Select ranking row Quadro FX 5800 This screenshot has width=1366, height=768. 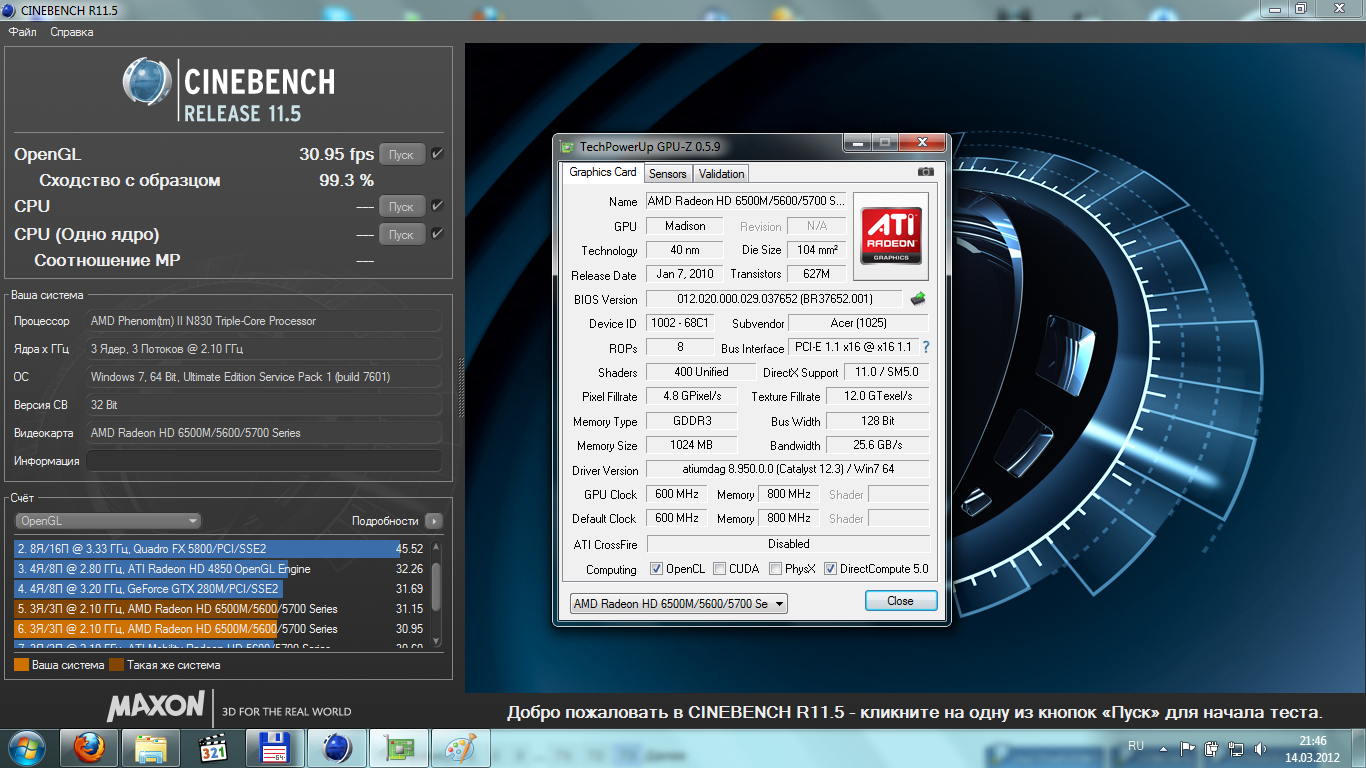tap(220, 549)
